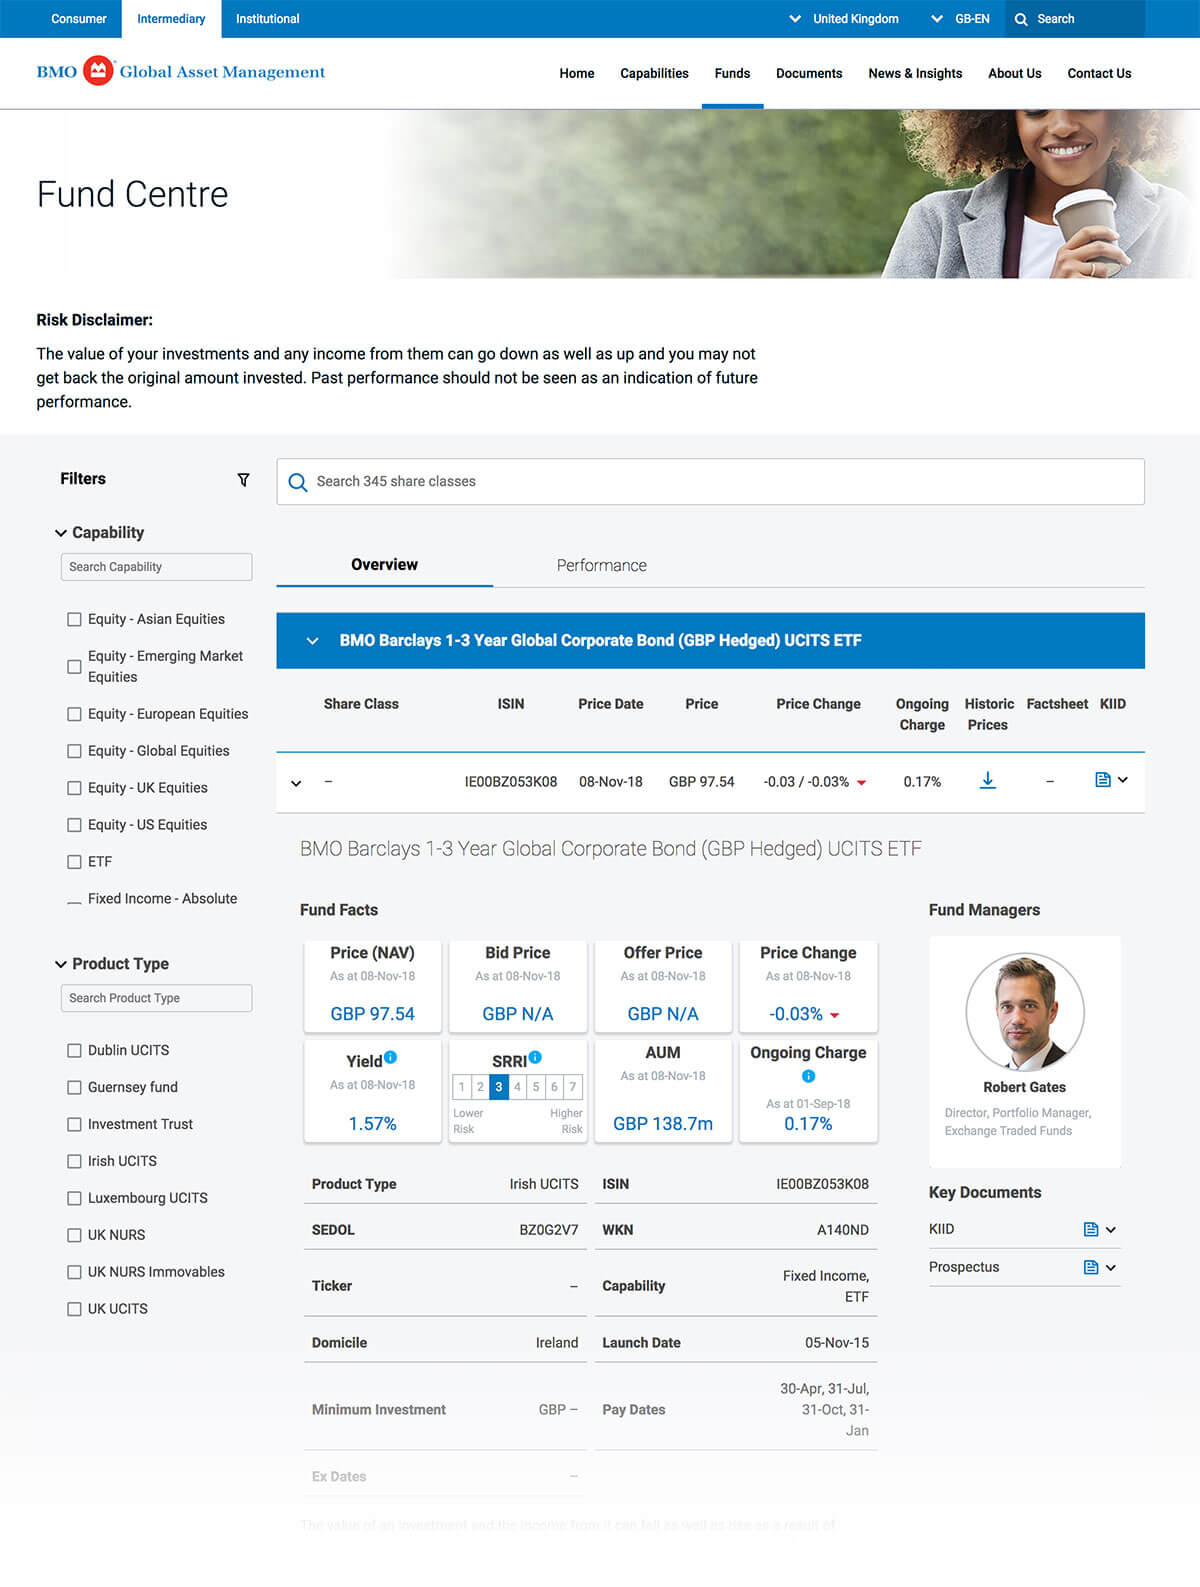This screenshot has width=1200, height=1587.
Task: Check the Dublin UCITS product type
Action: click(74, 1050)
